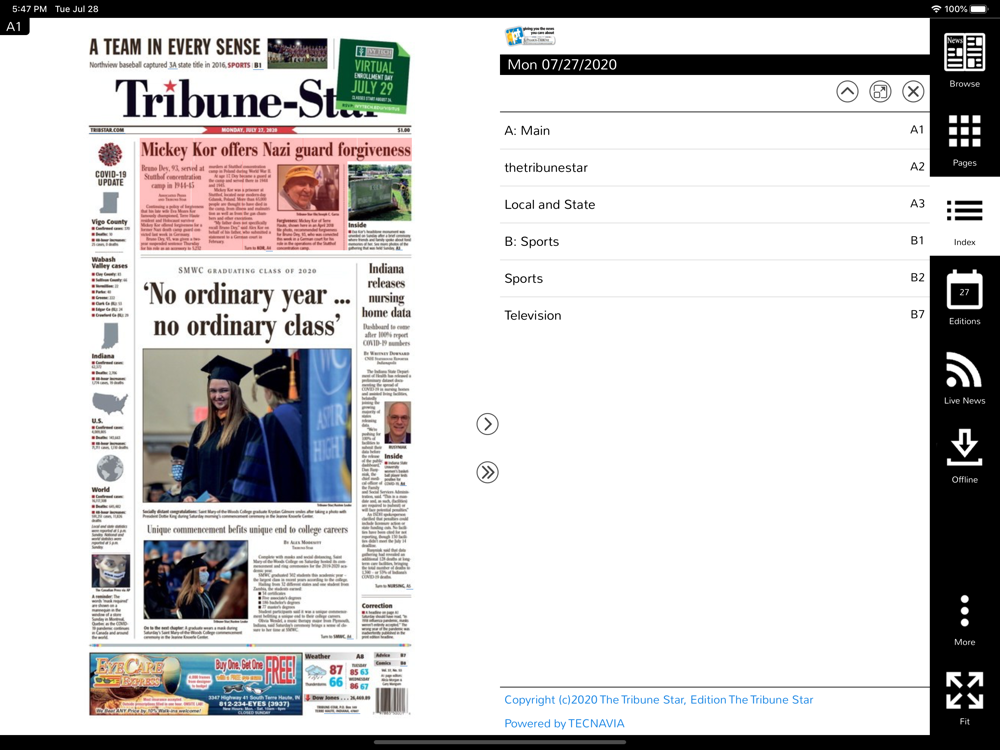The image size is (1000, 750).
Task: Open the Television B7 entry
Action: (714, 316)
